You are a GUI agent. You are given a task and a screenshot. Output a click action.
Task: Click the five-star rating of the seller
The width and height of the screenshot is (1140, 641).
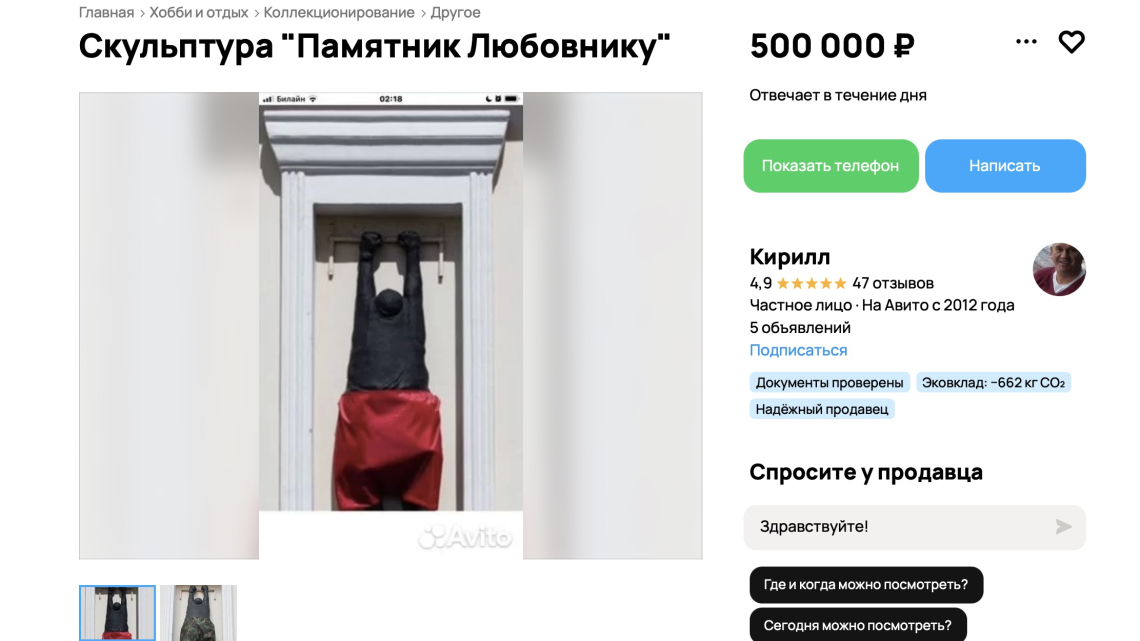point(811,283)
